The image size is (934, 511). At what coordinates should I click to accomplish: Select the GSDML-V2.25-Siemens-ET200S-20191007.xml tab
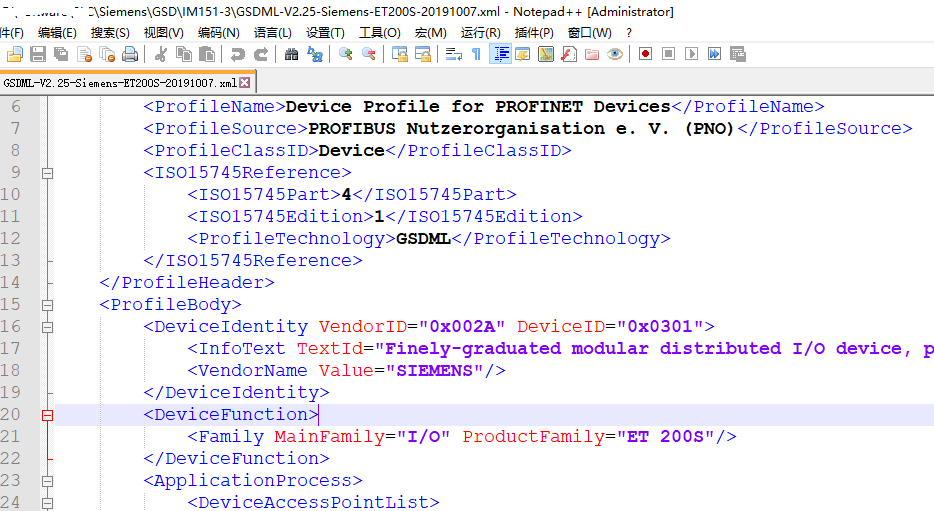point(120,83)
